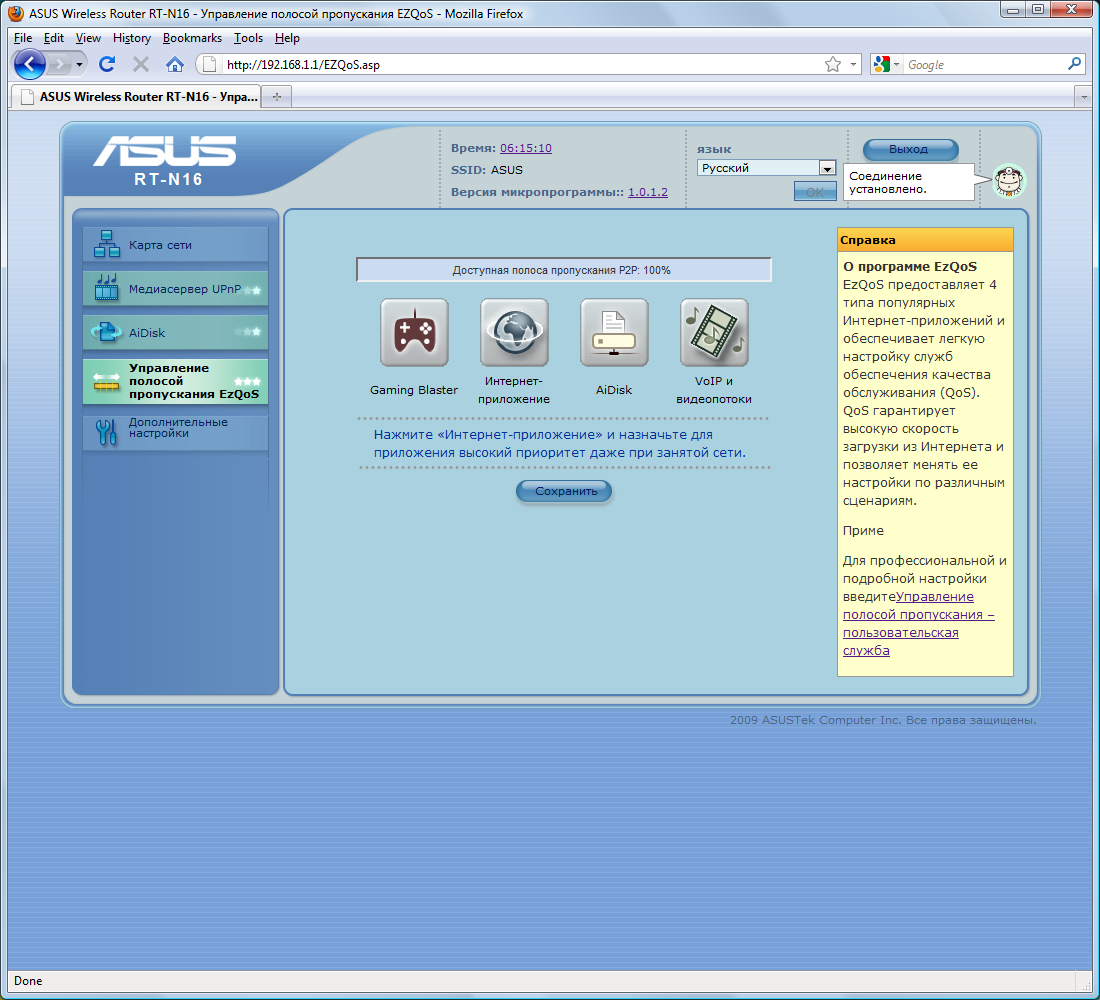Expand the address bar history dropdown

853,65
